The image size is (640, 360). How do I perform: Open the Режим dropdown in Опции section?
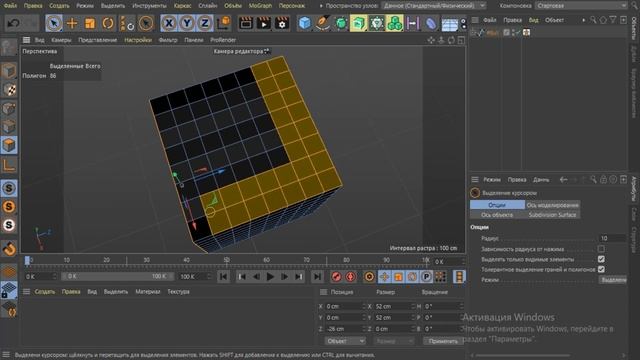[x=613, y=280]
